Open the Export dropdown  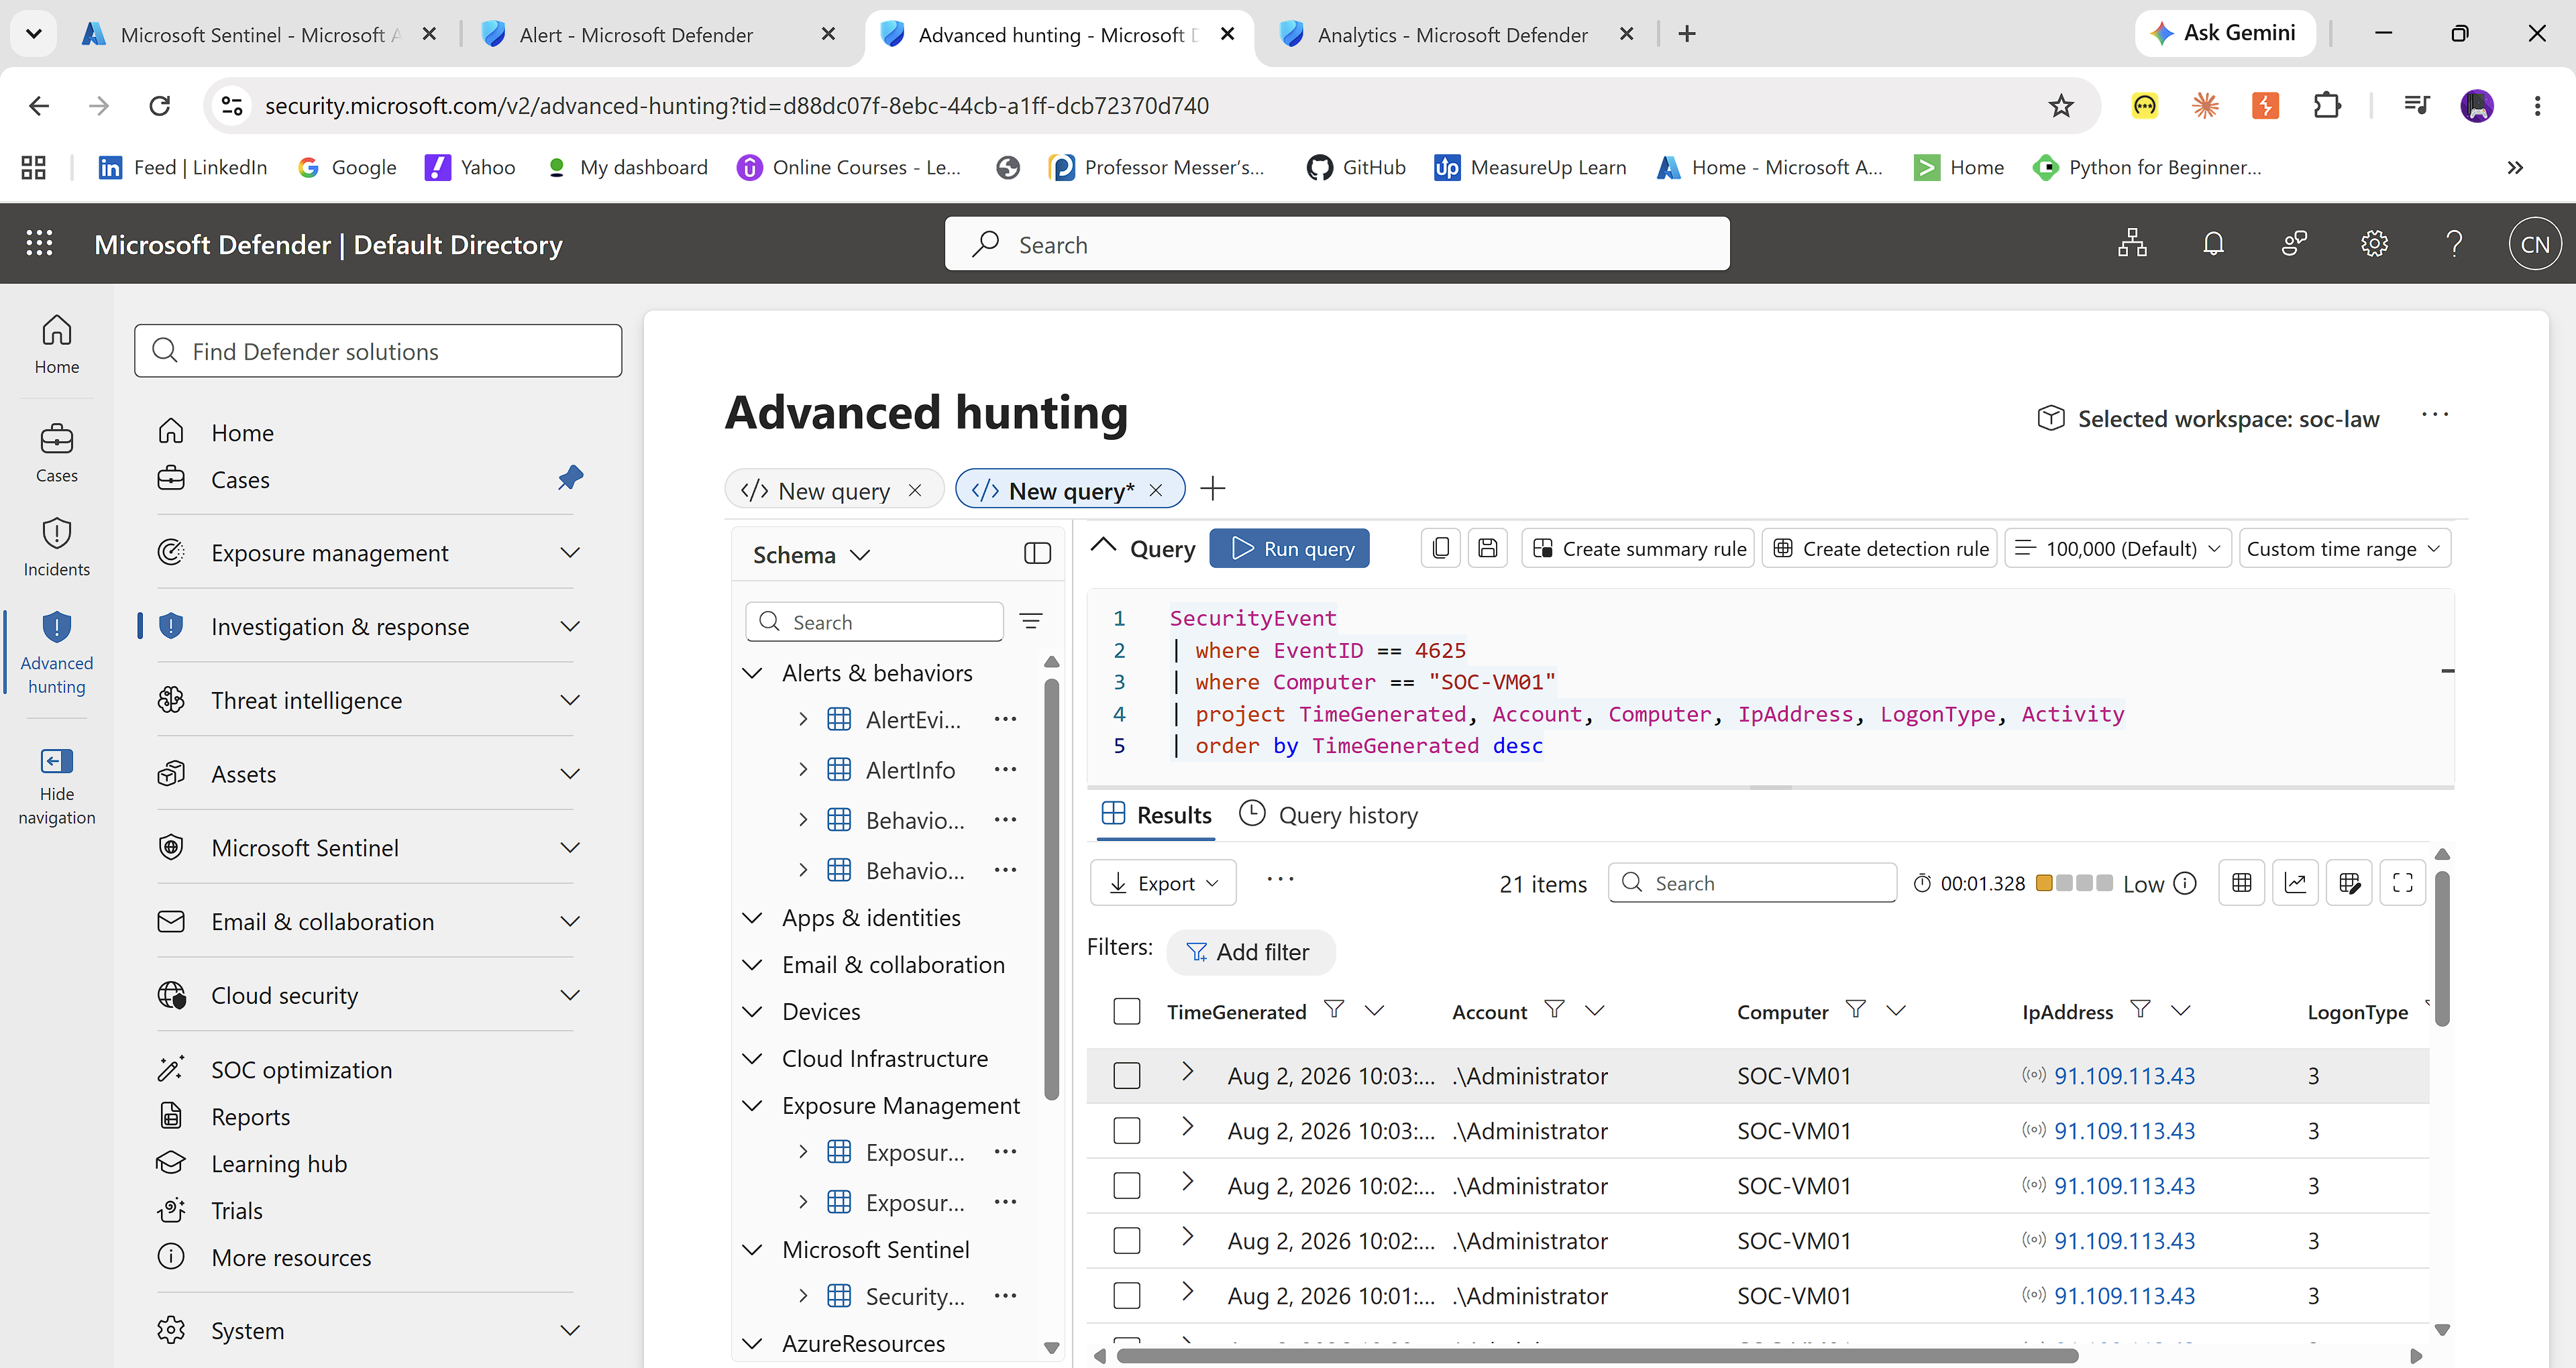pyautogui.click(x=1163, y=882)
